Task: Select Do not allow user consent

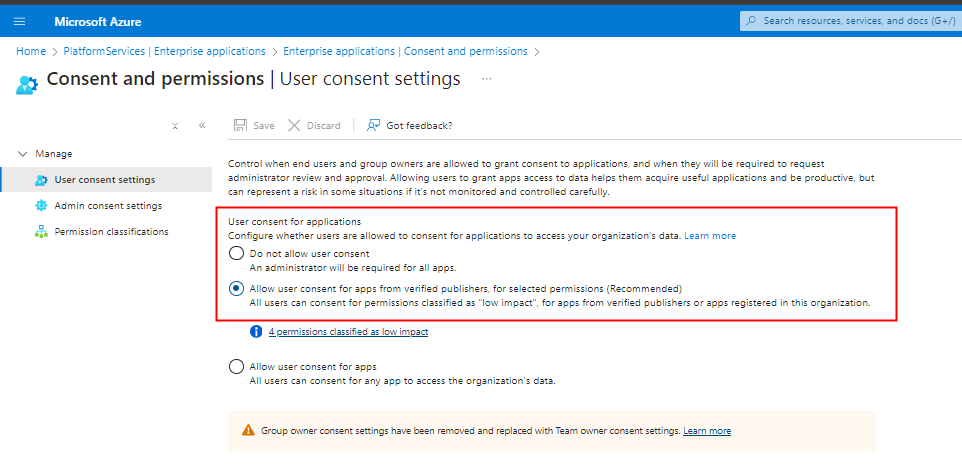Action: 236,254
